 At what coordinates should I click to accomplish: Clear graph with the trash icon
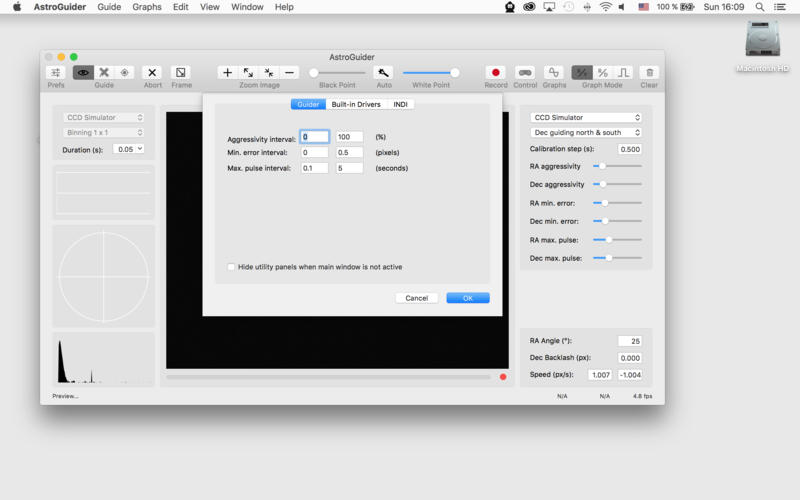point(649,73)
